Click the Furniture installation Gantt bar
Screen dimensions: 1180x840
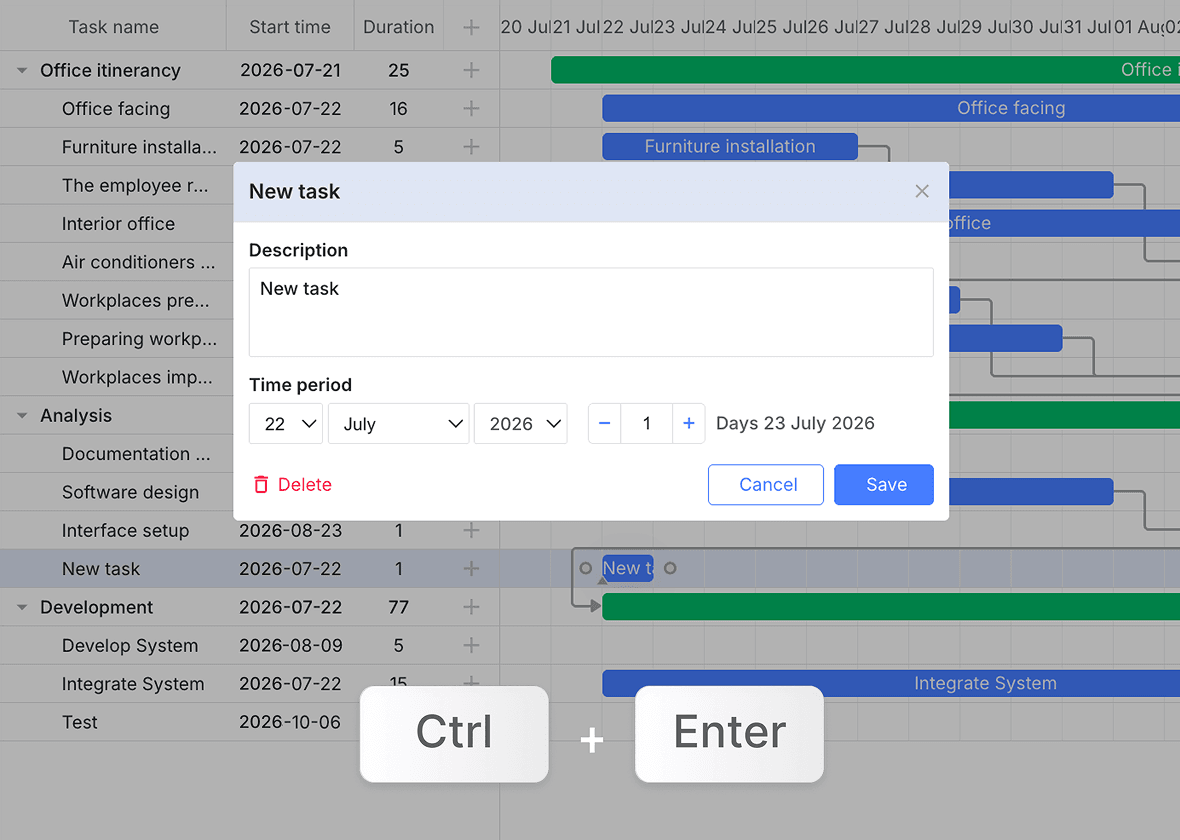tap(730, 147)
